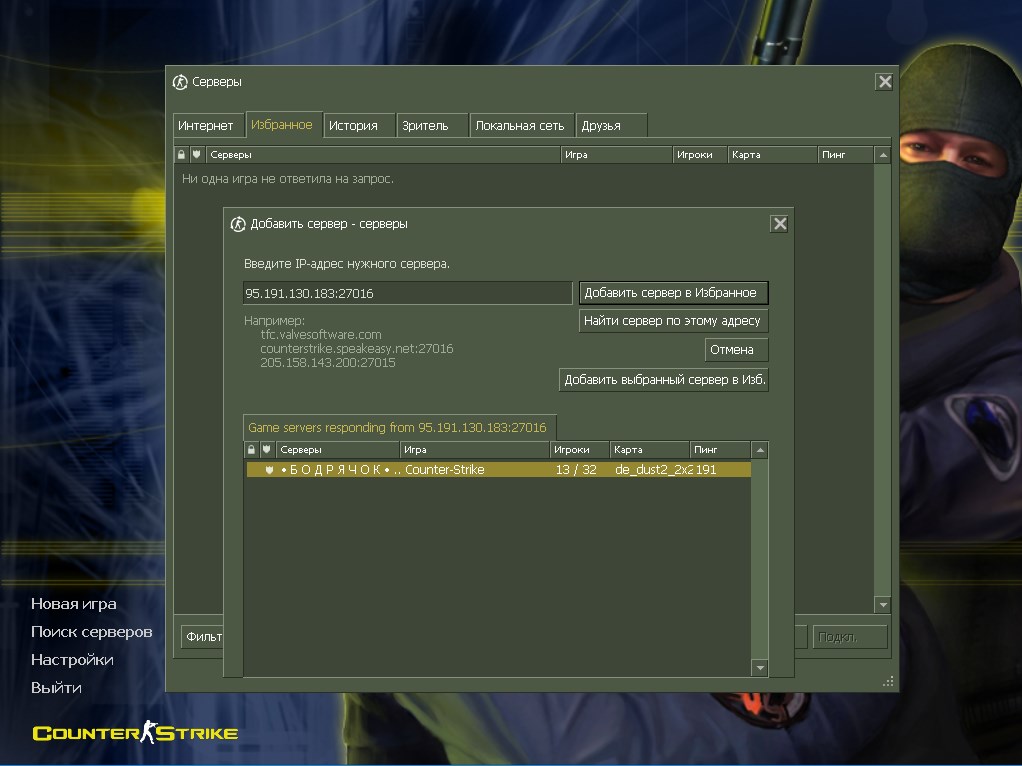The image size is (1022, 766).
Task: Click the IP address input field
Action: [x=407, y=293]
